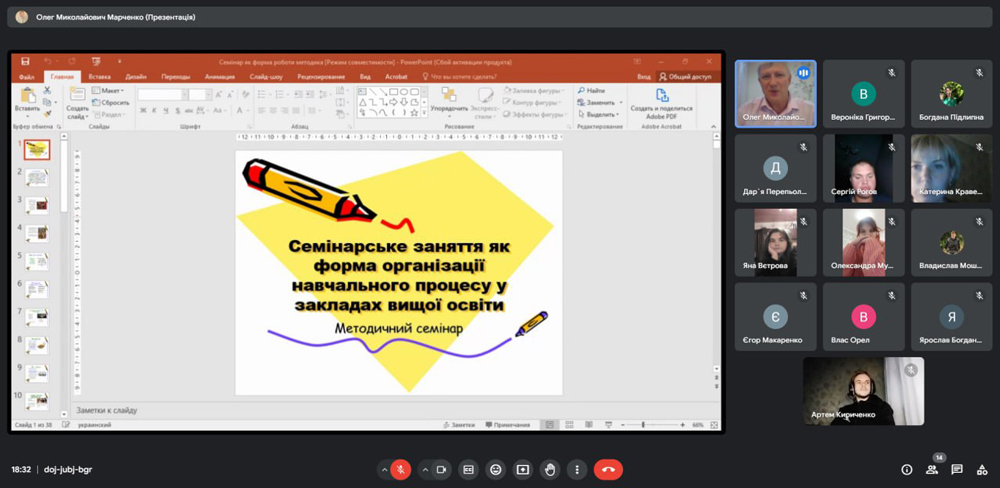Leave the call with red hang-up button
This screenshot has width=1000, height=488.
[x=608, y=469]
